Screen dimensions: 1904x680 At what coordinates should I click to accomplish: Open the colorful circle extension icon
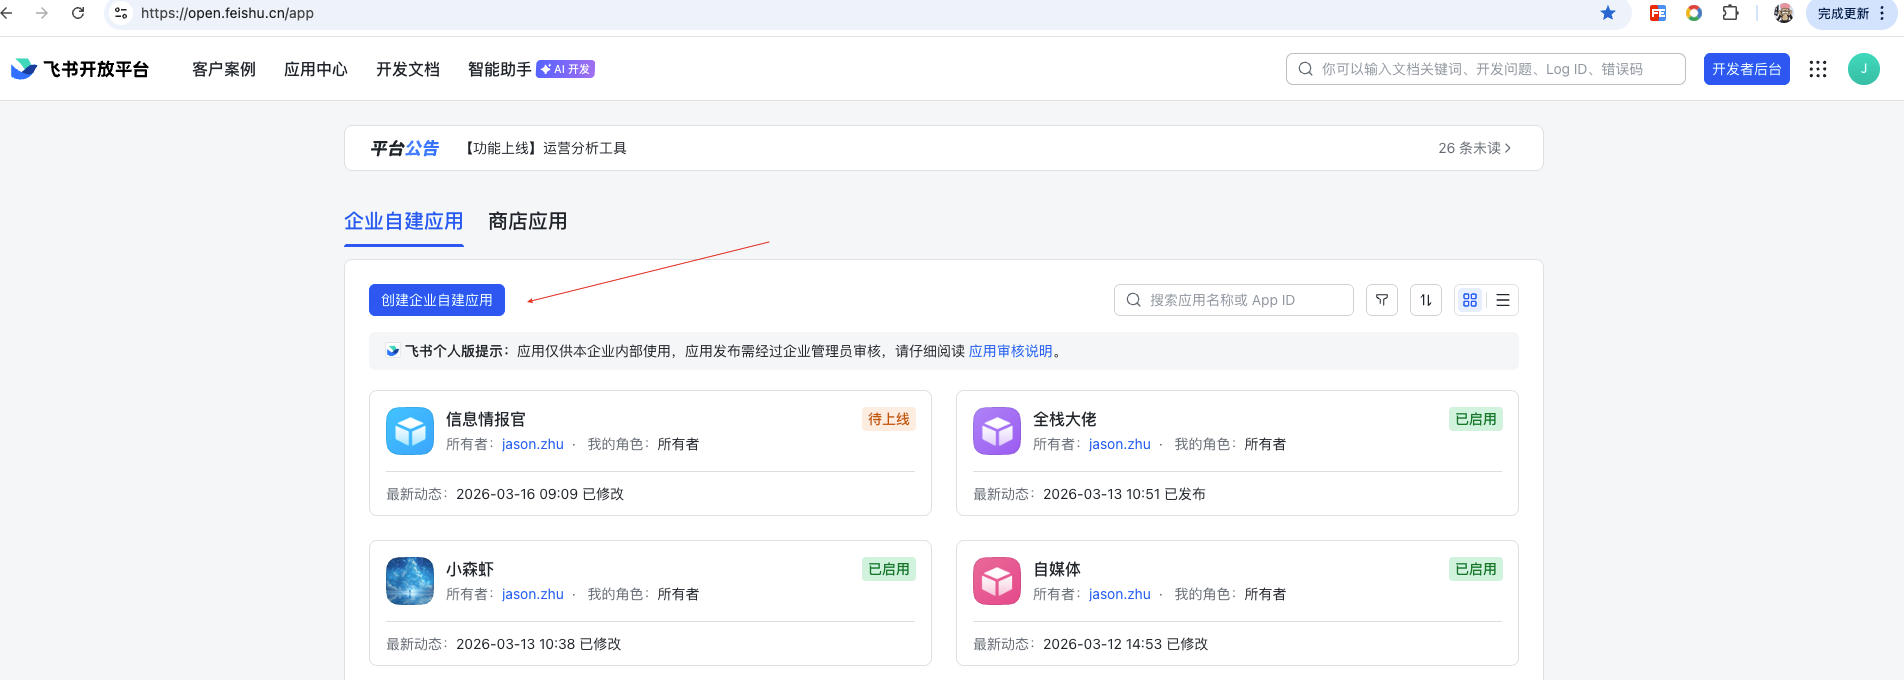(x=1694, y=13)
